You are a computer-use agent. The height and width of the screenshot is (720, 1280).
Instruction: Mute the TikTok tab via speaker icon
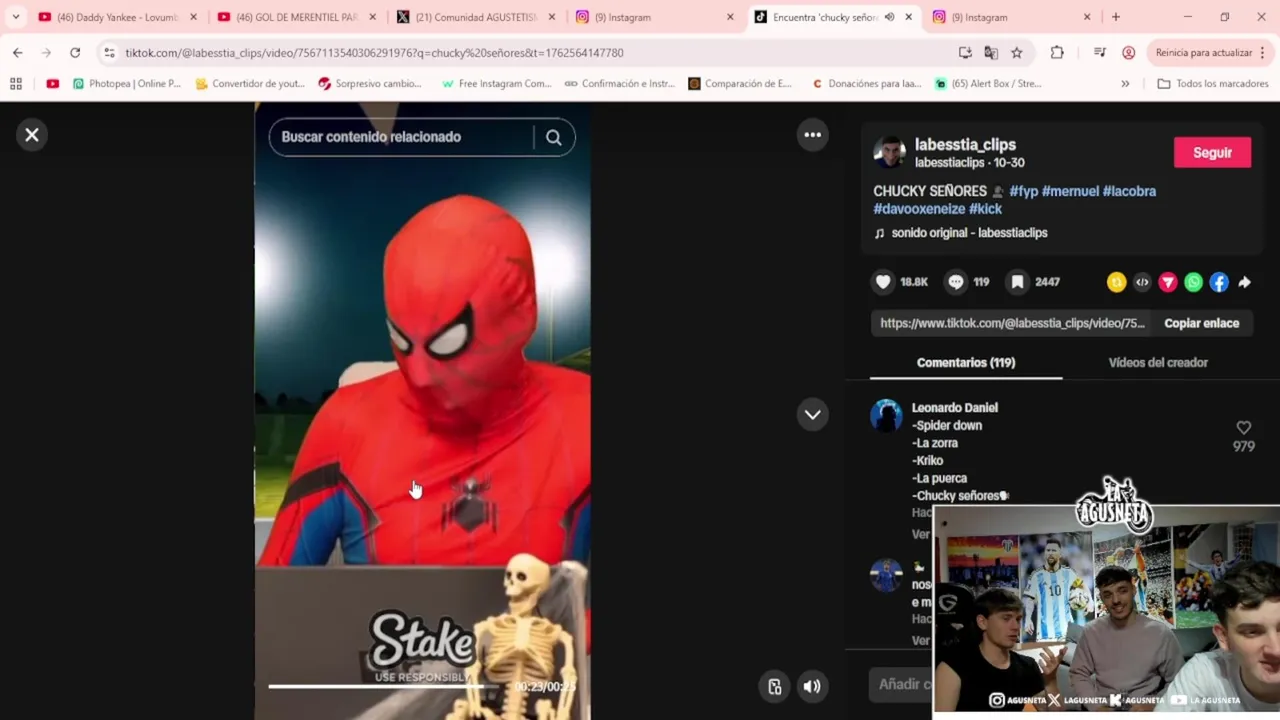click(x=889, y=17)
